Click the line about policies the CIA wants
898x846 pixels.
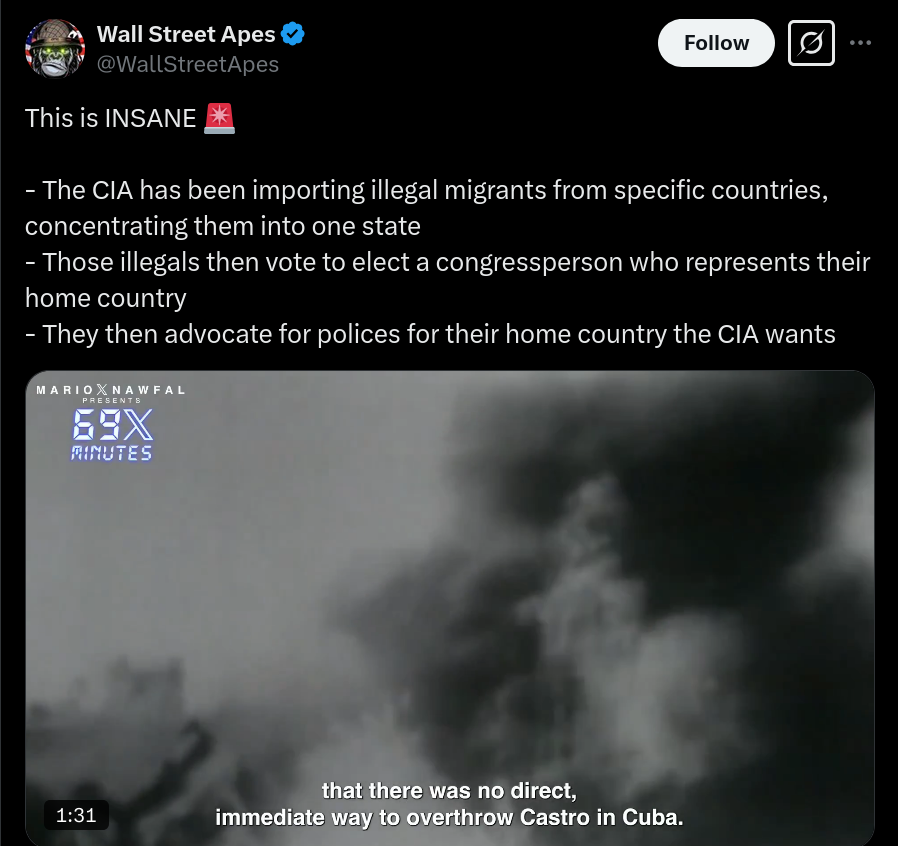click(430, 335)
